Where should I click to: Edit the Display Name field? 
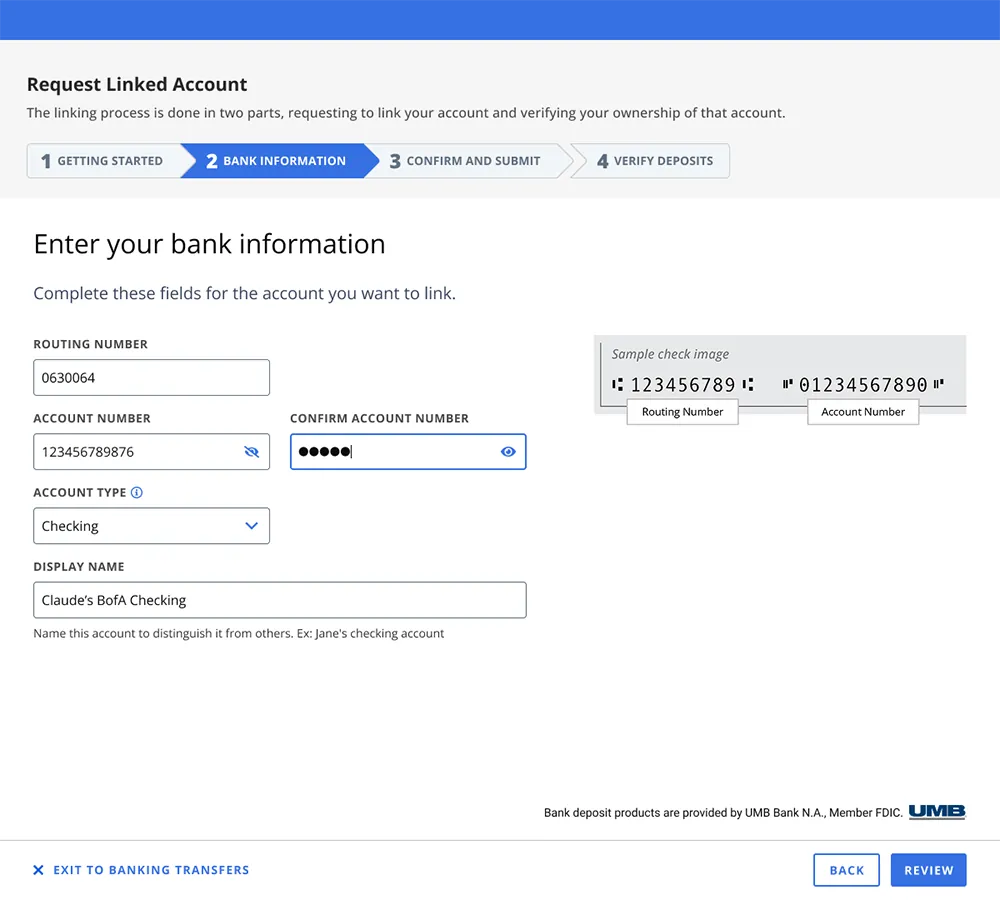tap(279, 600)
